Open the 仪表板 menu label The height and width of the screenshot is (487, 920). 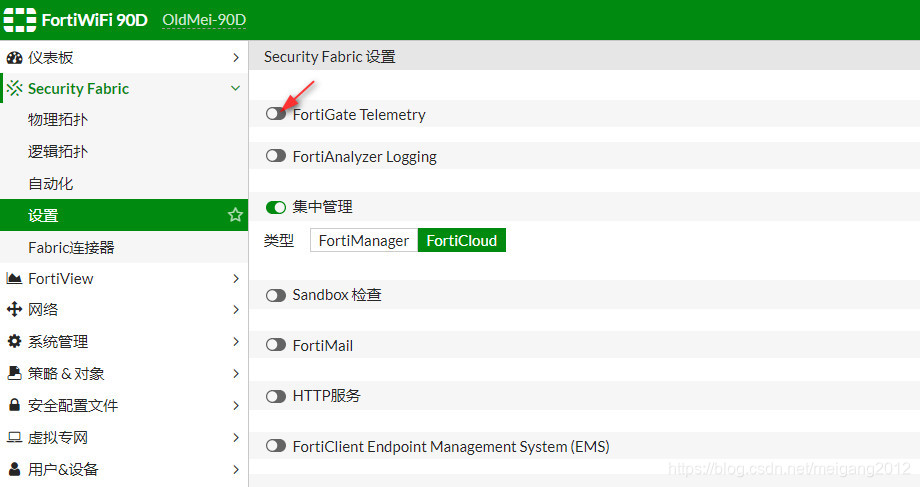point(50,58)
